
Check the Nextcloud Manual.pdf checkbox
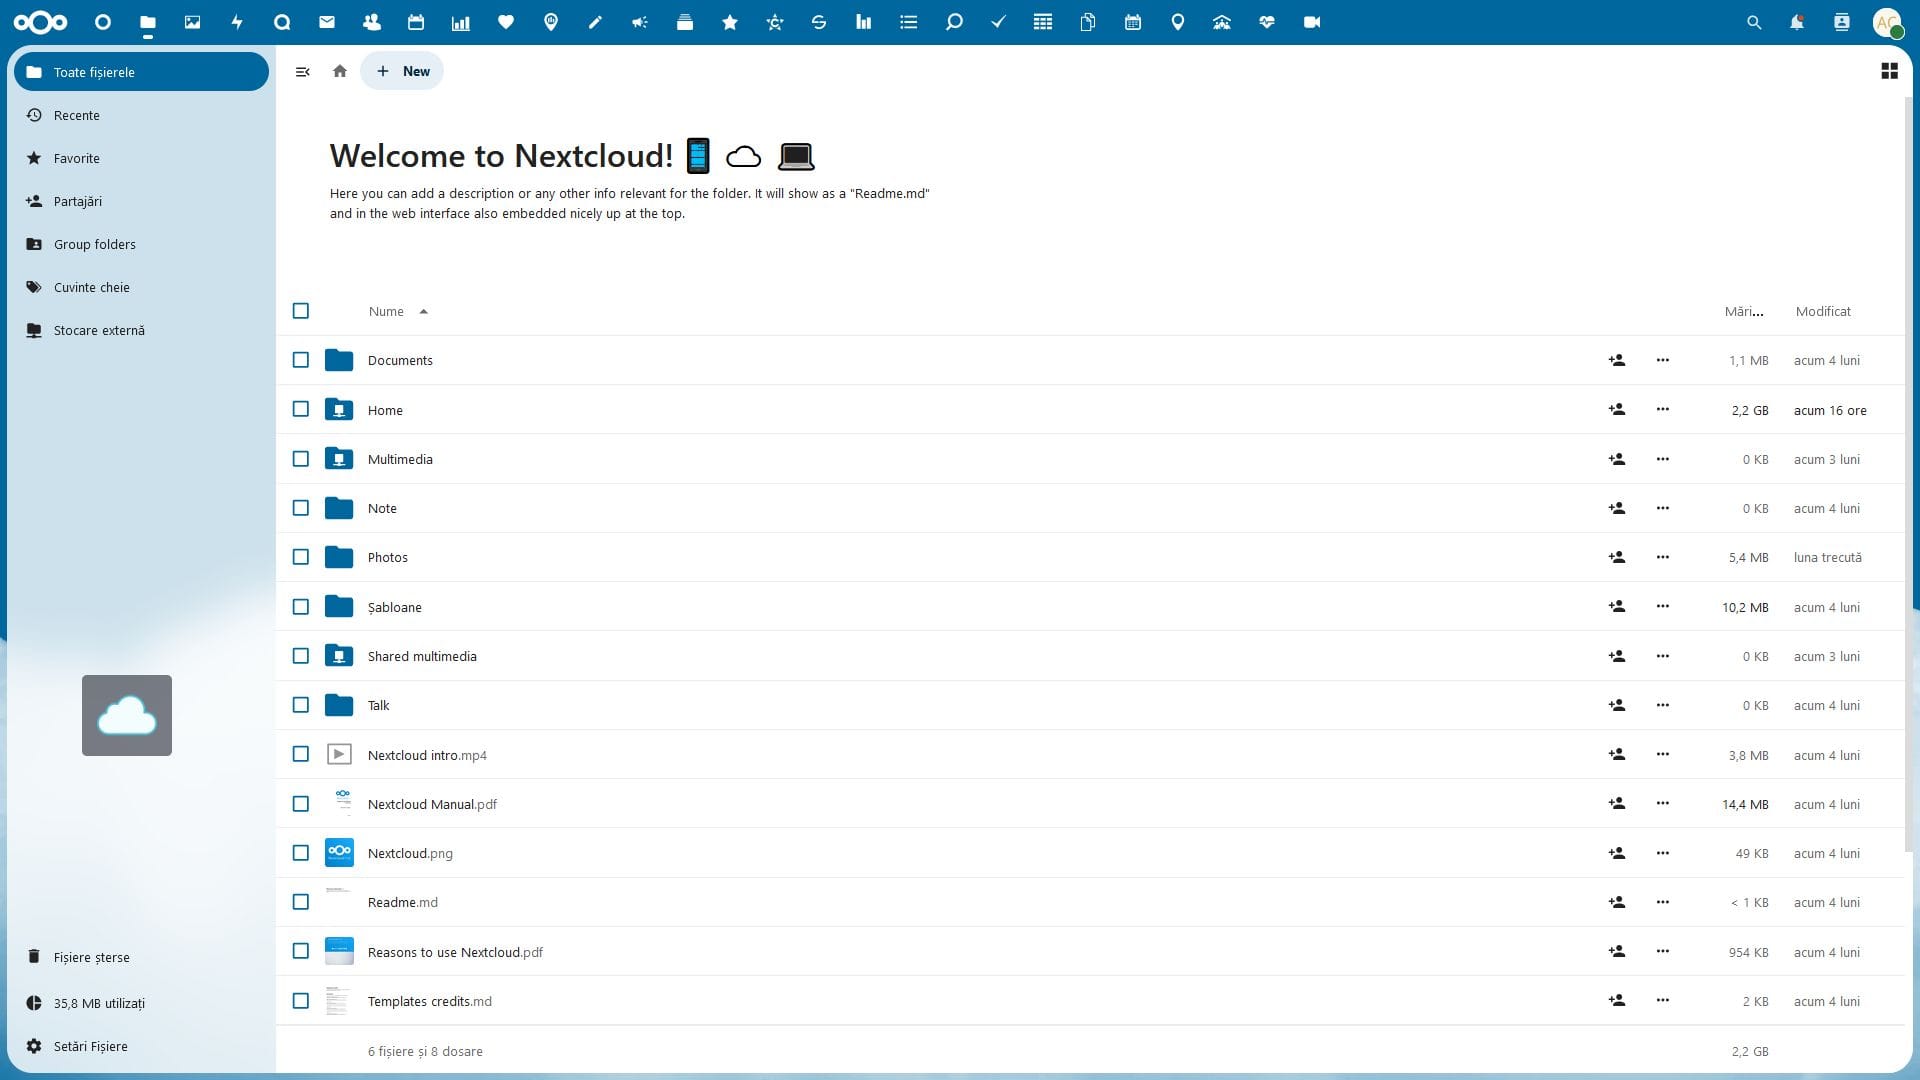(x=301, y=804)
